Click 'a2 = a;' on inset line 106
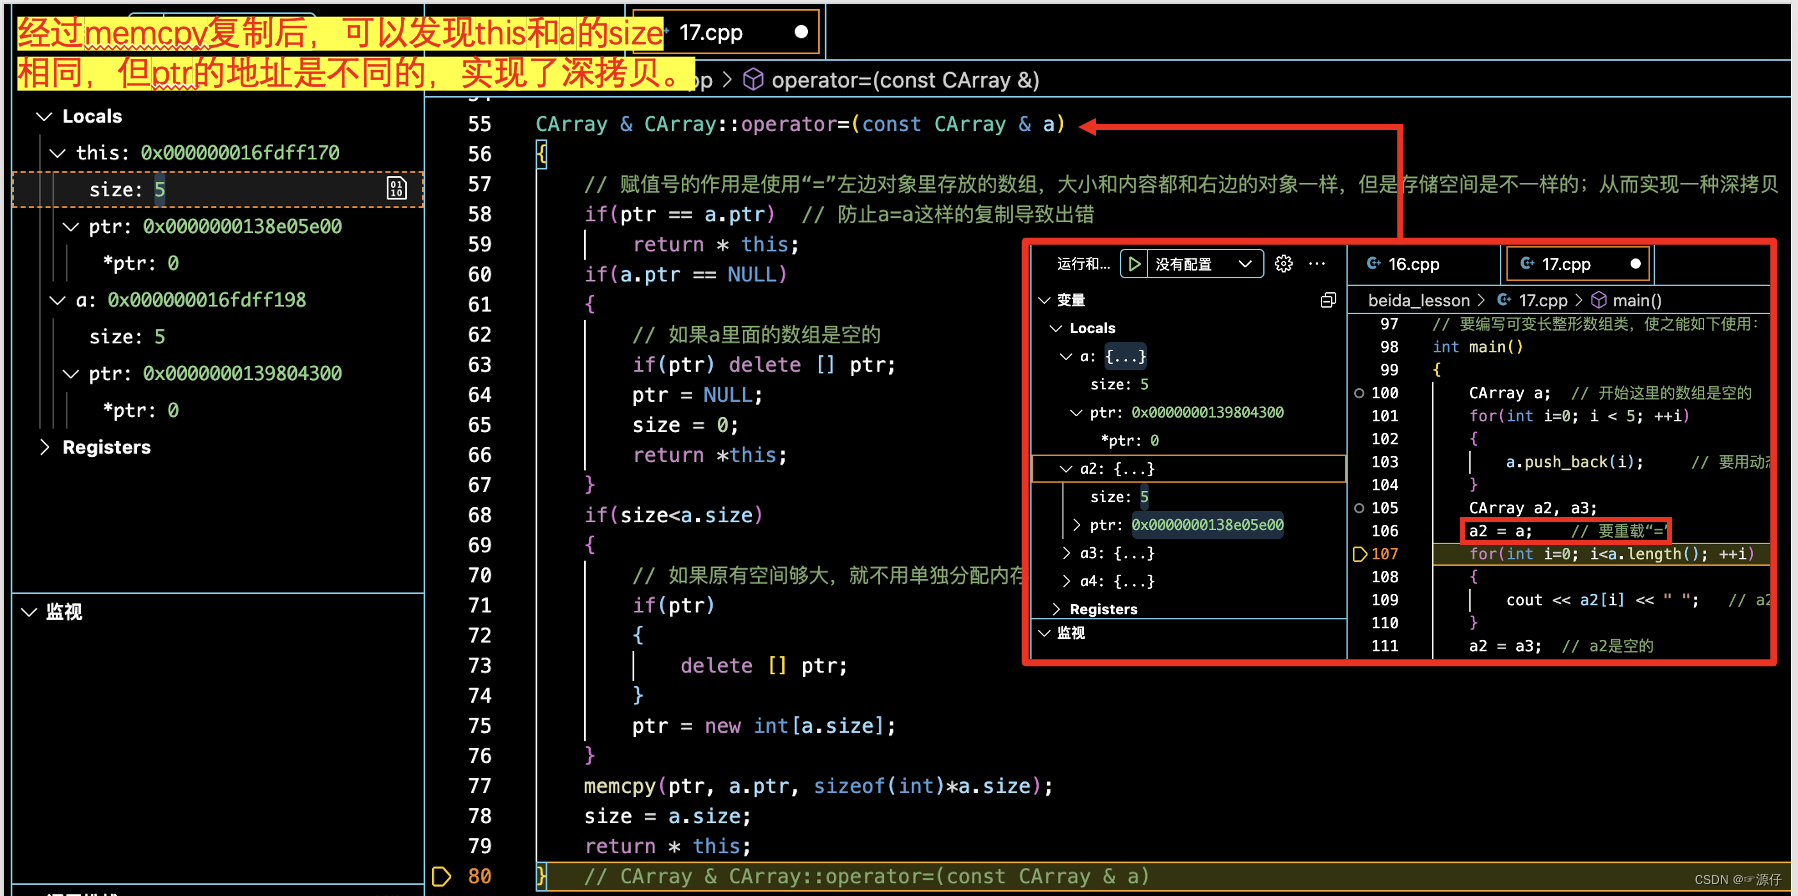Image resolution: width=1798 pixels, height=896 pixels. point(1500,531)
